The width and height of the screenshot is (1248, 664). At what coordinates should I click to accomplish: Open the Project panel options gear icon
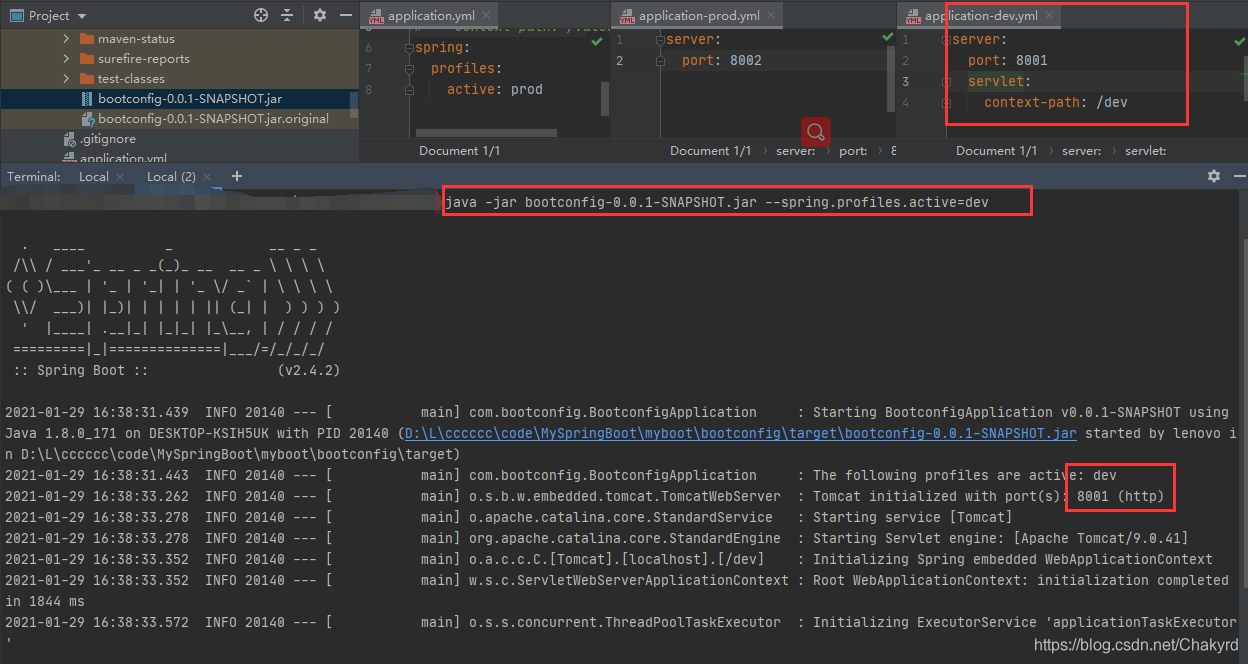318,15
